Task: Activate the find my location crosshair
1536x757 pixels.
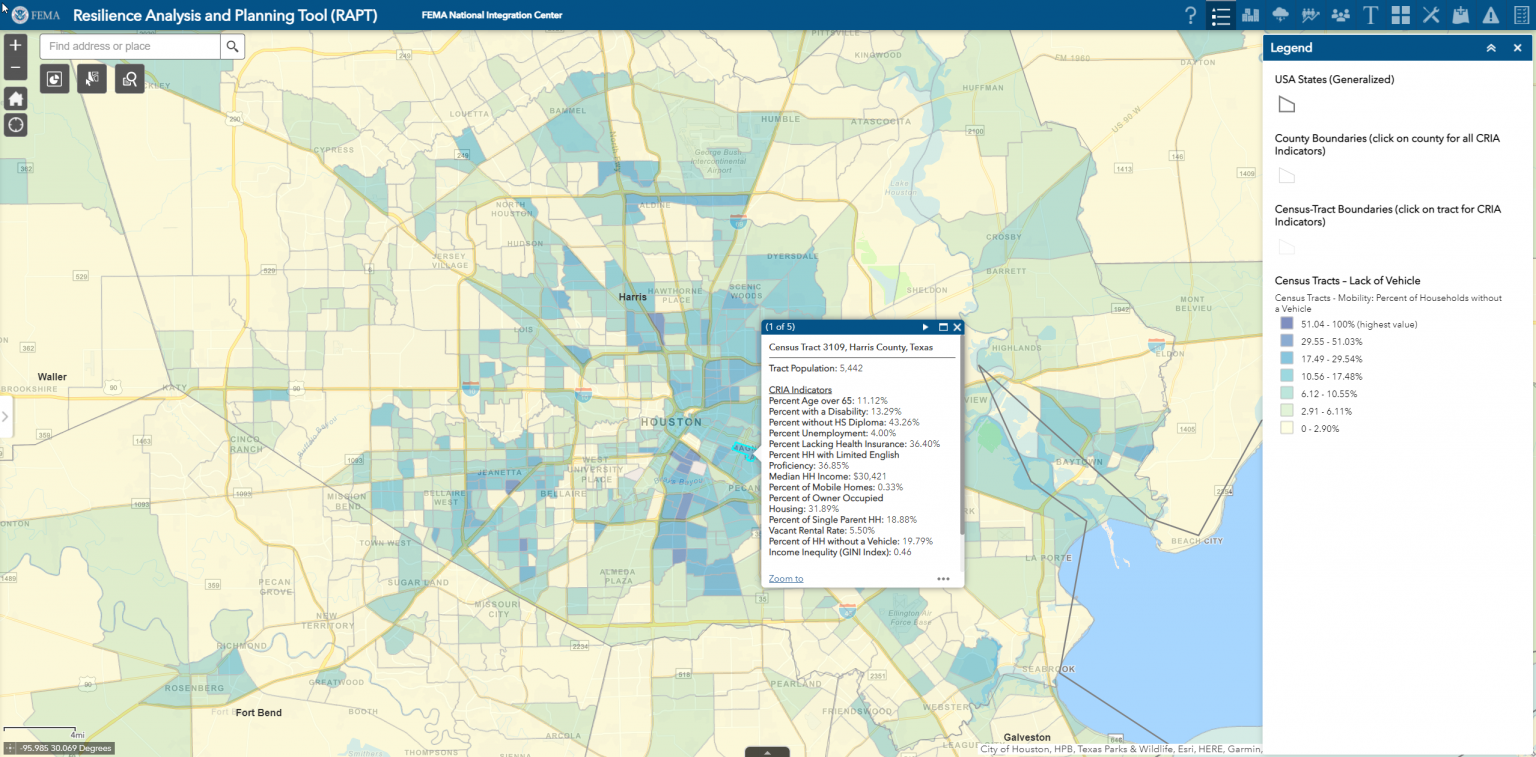Action: [15, 124]
